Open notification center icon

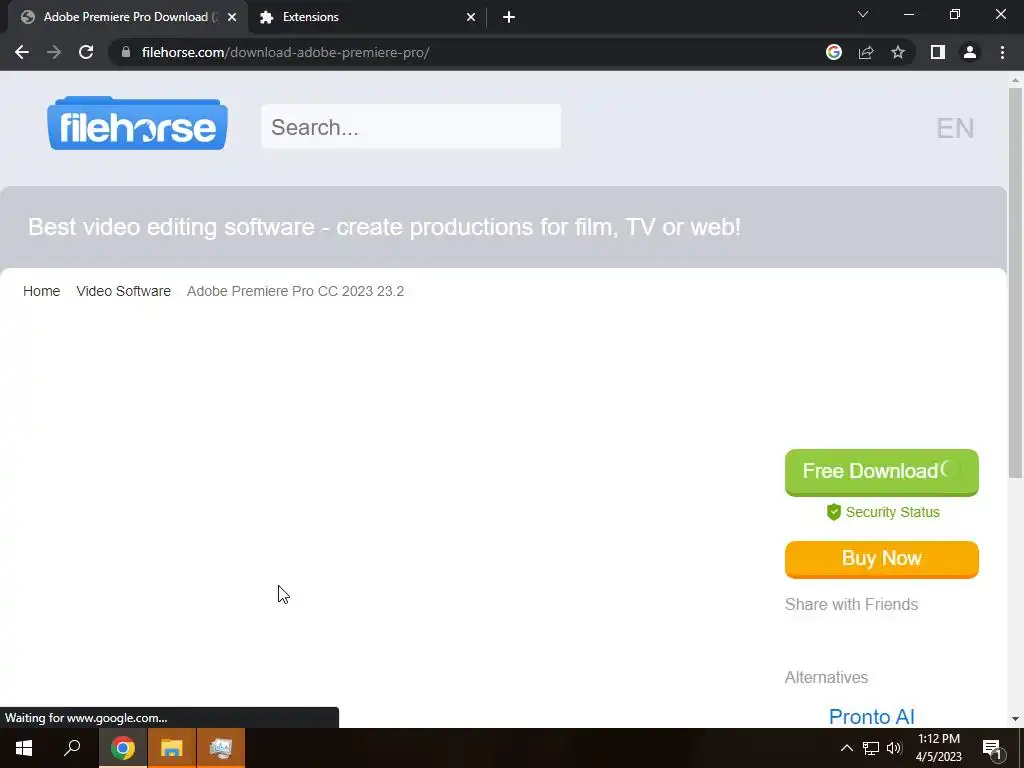point(992,748)
